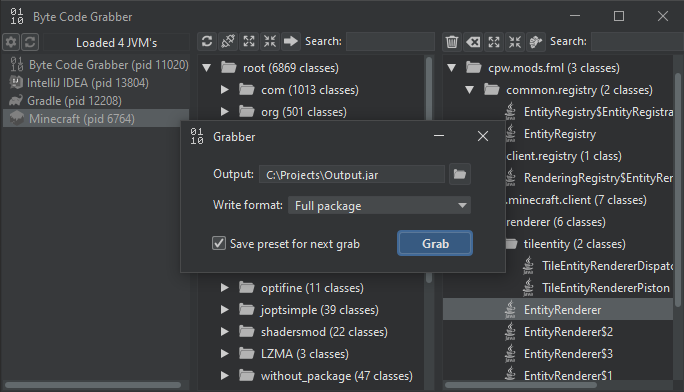Maximize the Byte Code Grabber window

coord(619,17)
